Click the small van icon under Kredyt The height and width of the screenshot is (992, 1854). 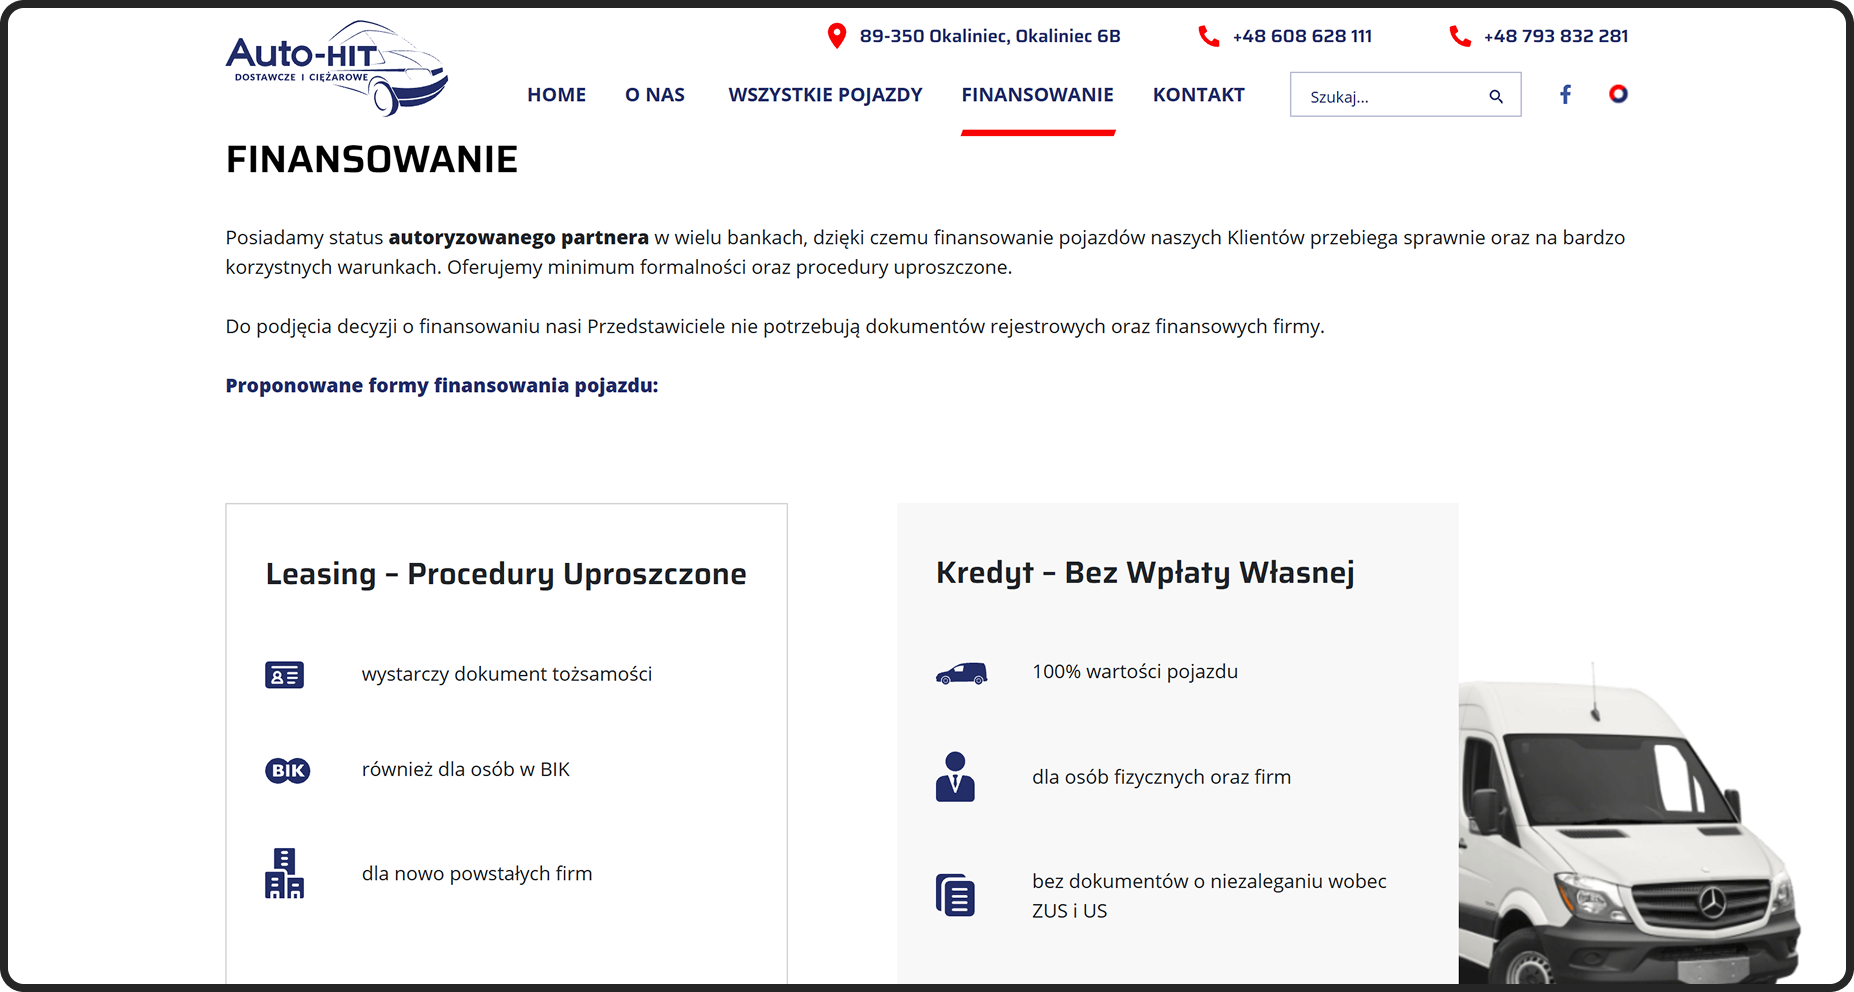tap(961, 673)
